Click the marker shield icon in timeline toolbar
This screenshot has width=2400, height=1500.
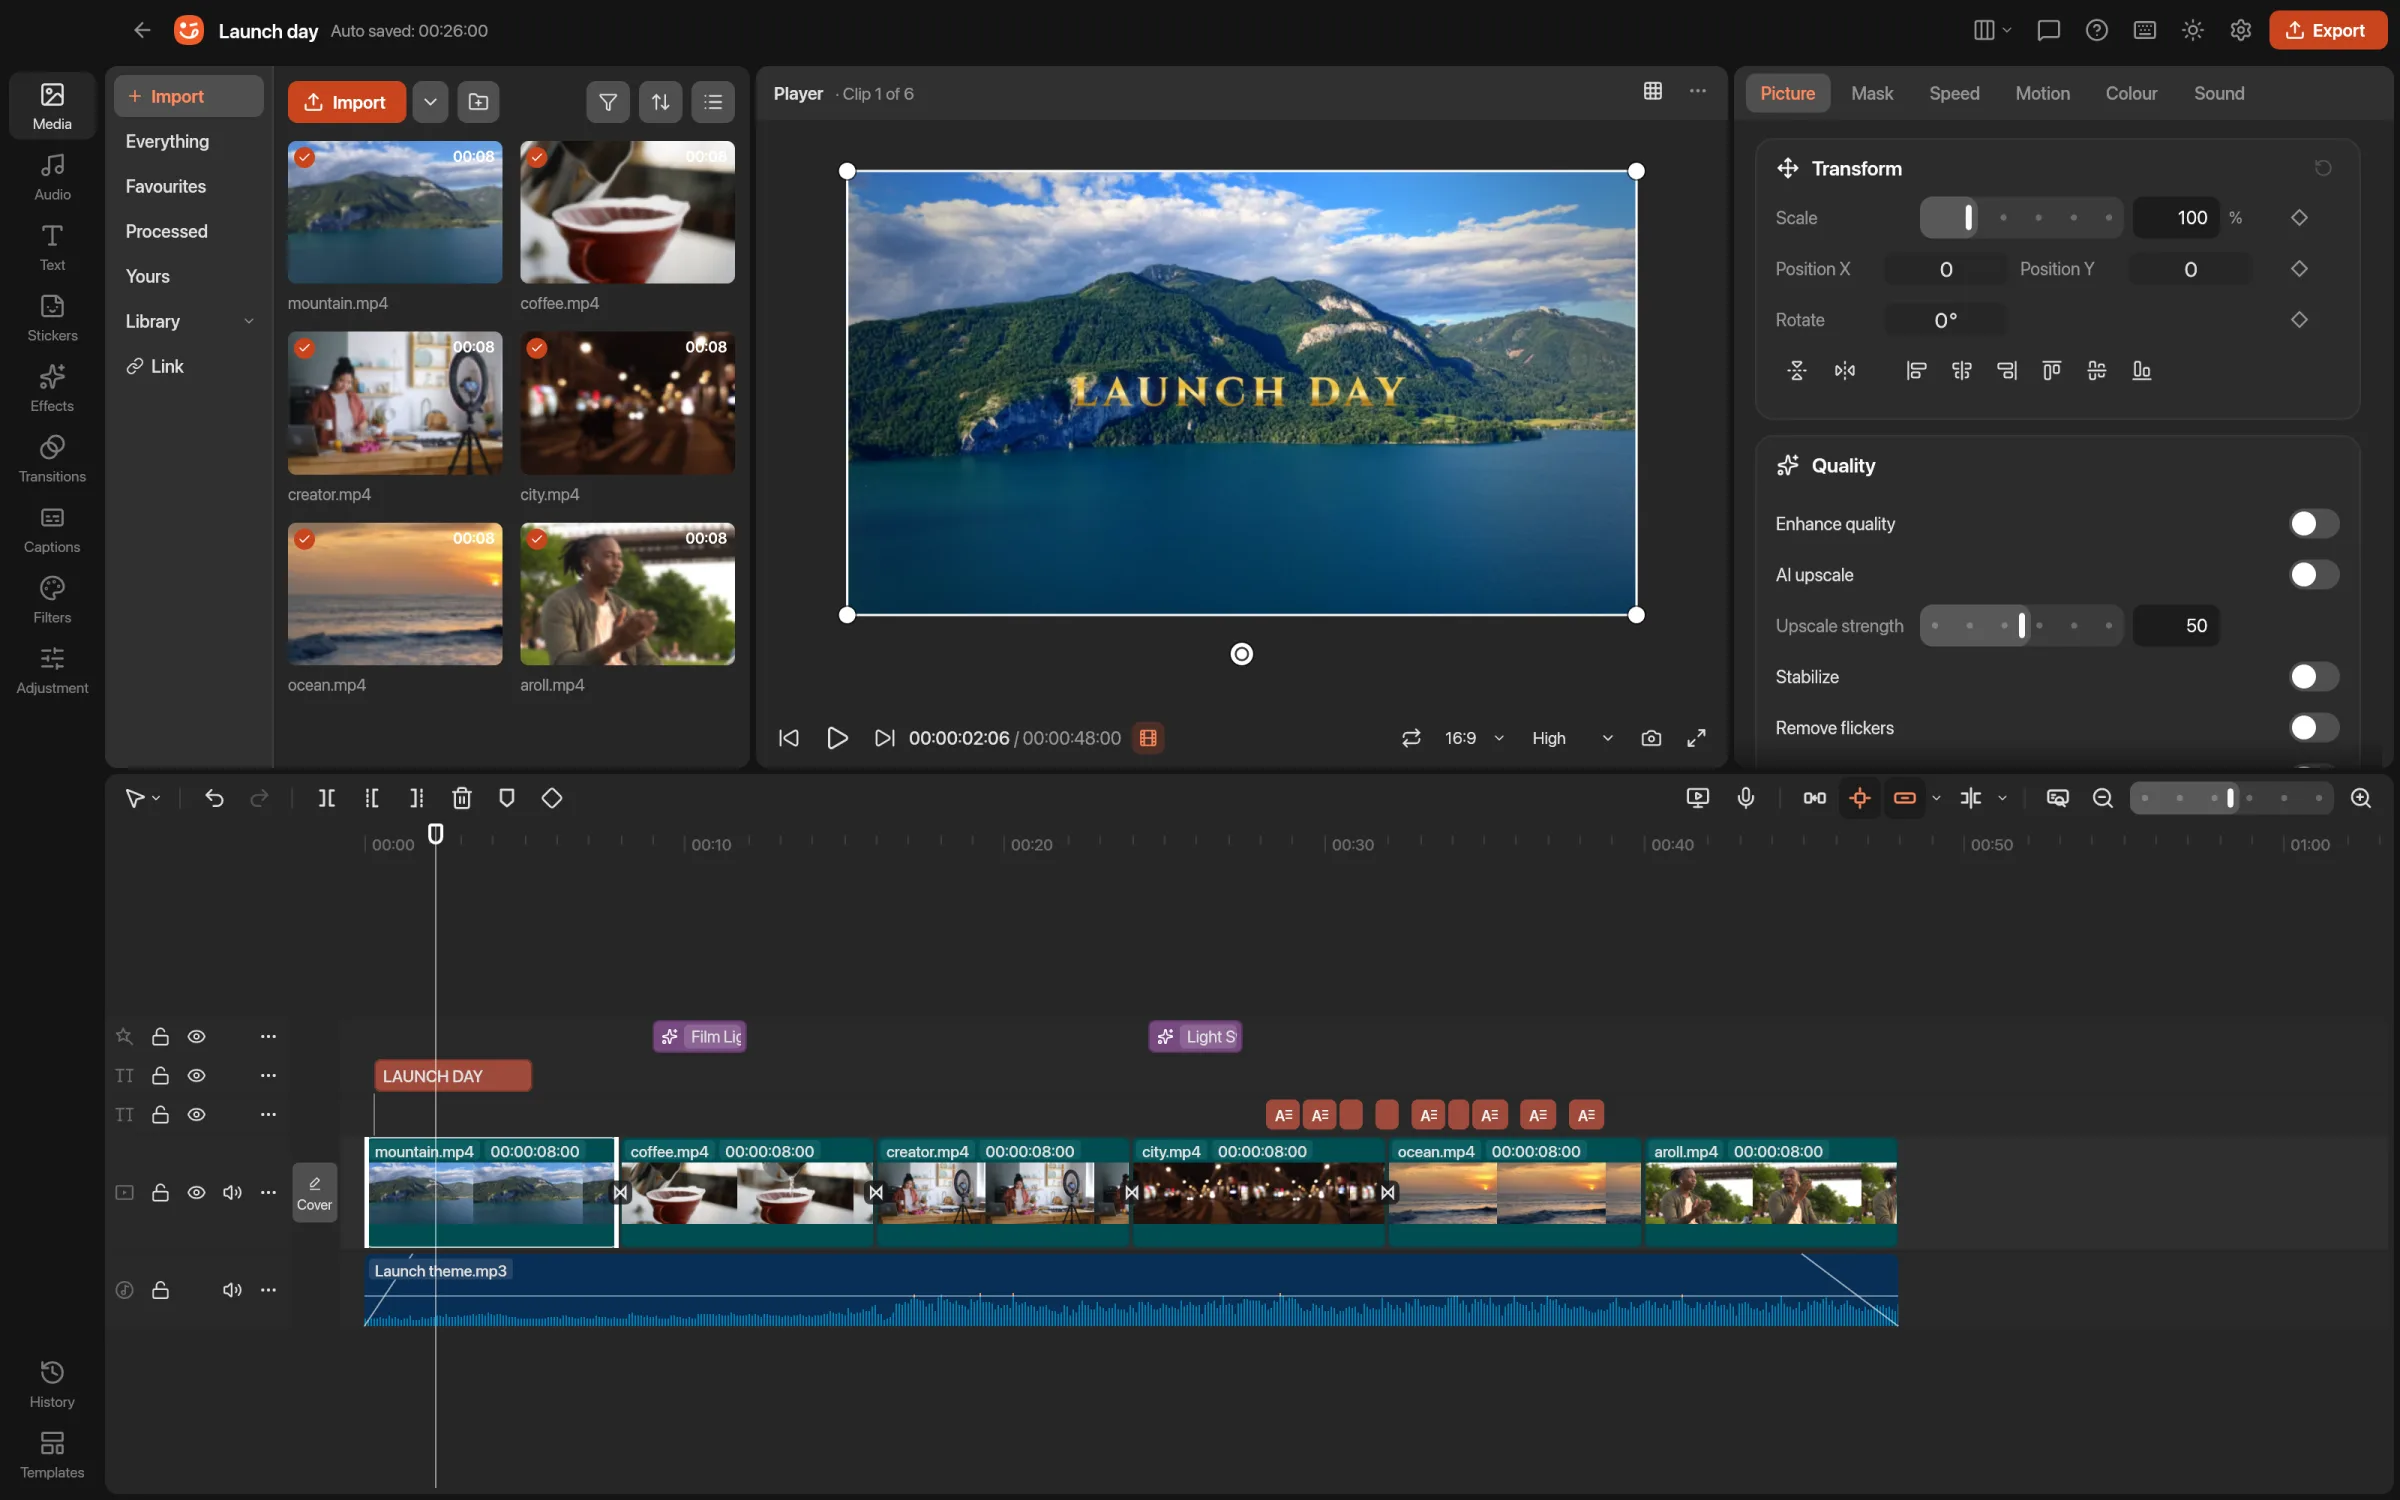(x=507, y=798)
